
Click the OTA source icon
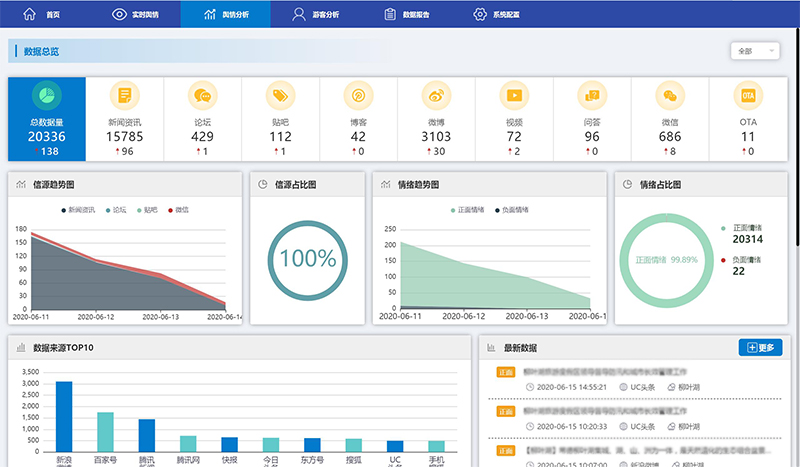(x=747, y=95)
